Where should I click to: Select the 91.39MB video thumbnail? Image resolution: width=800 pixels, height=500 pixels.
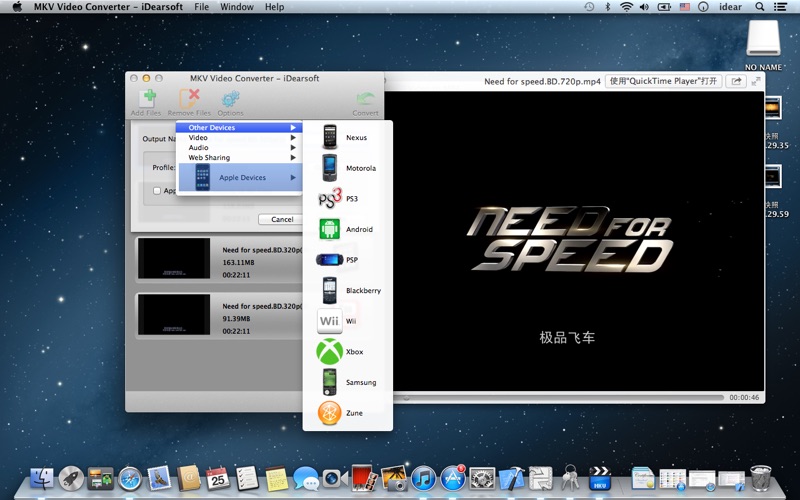point(174,314)
